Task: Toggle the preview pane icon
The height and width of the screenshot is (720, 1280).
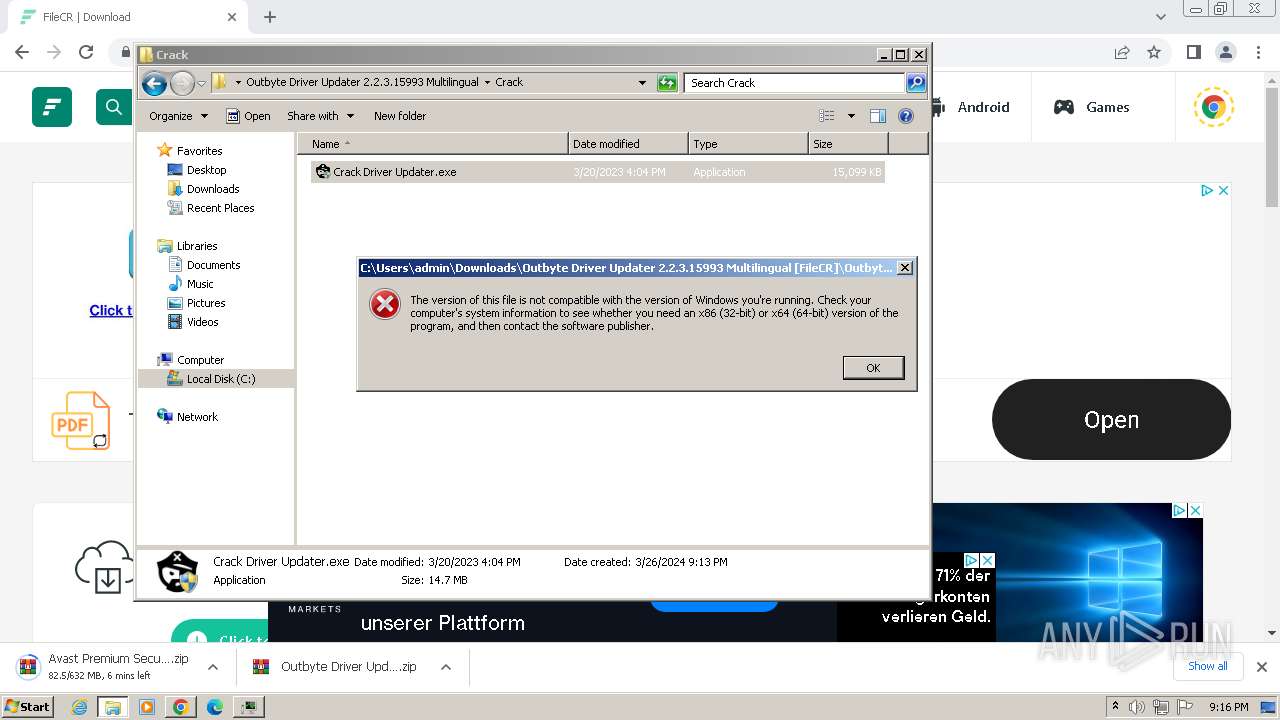Action: (878, 116)
